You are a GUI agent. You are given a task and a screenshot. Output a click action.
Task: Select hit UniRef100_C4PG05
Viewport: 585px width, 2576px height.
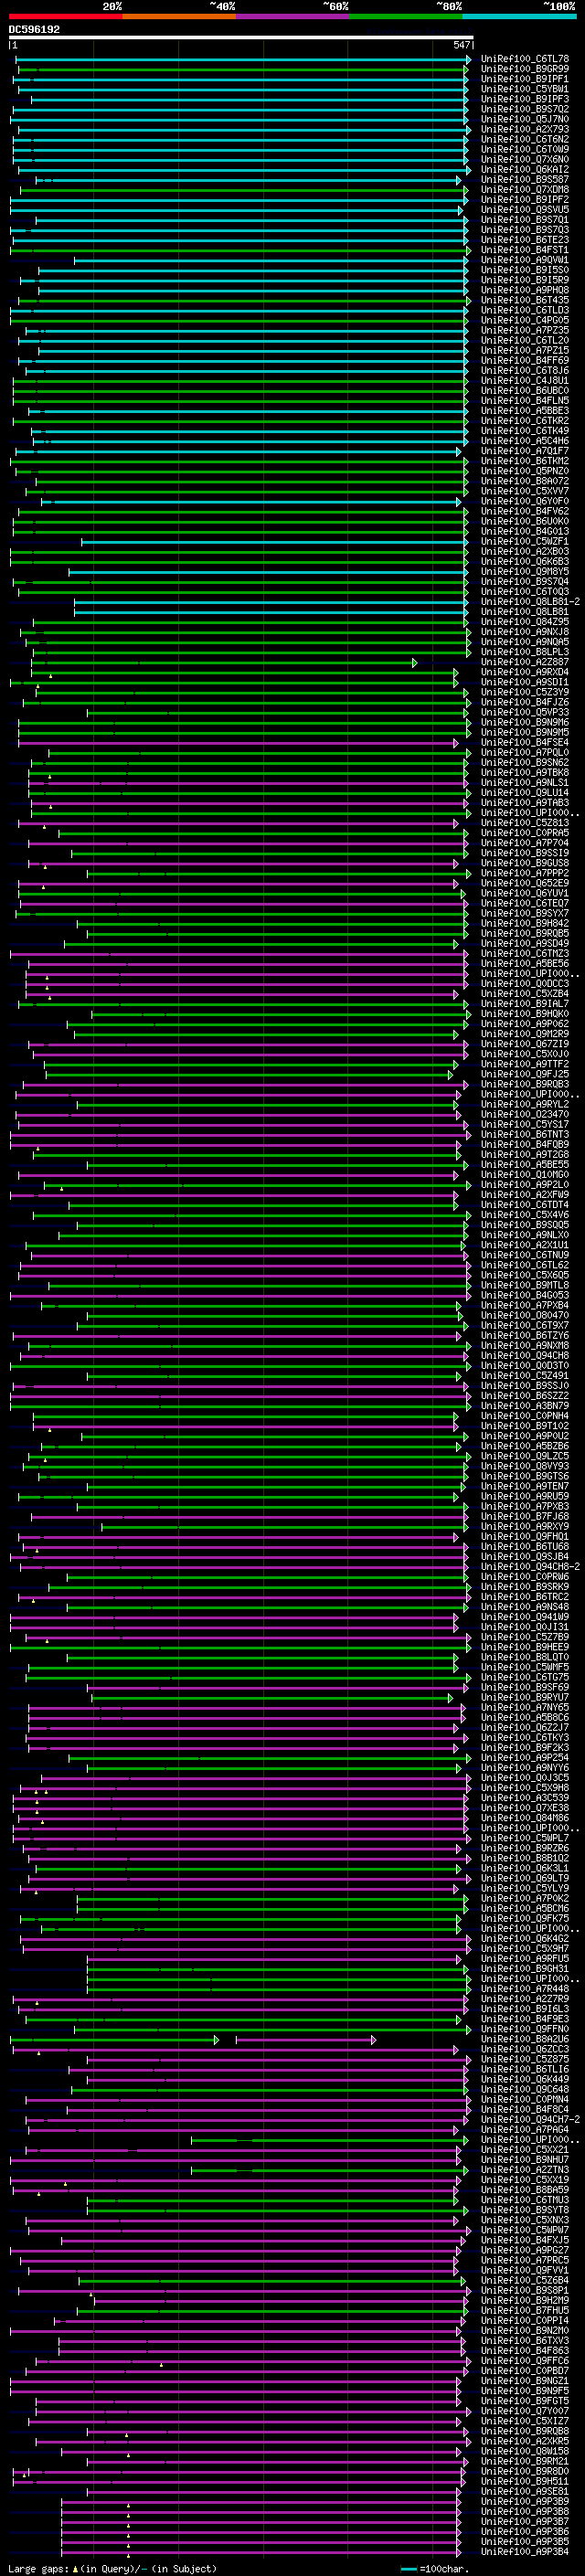(x=525, y=320)
